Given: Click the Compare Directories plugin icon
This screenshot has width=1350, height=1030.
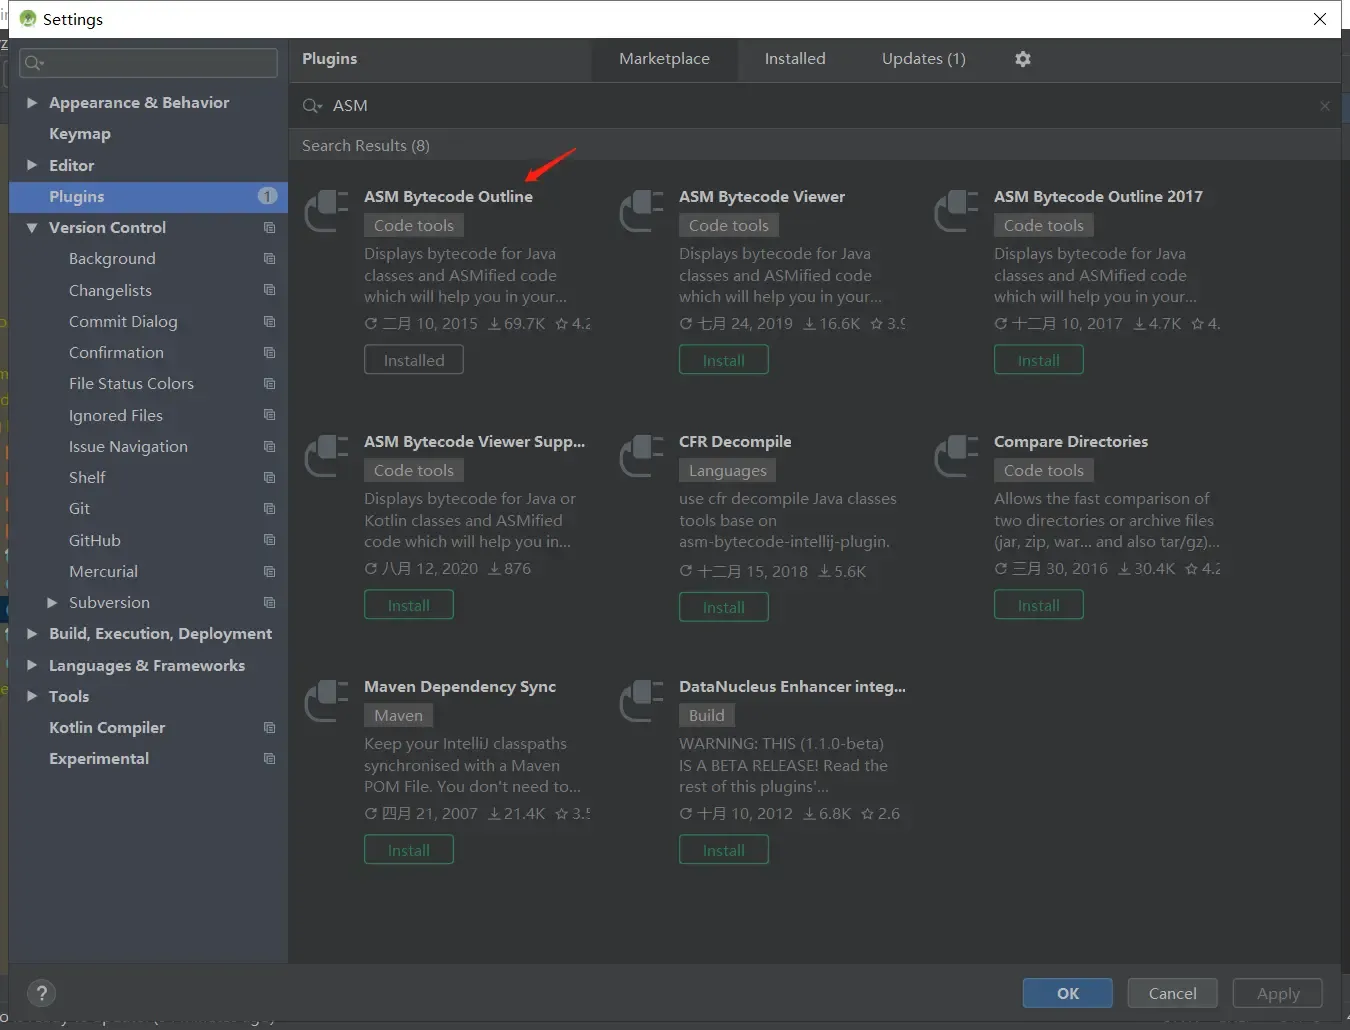Looking at the screenshot, I should (957, 456).
